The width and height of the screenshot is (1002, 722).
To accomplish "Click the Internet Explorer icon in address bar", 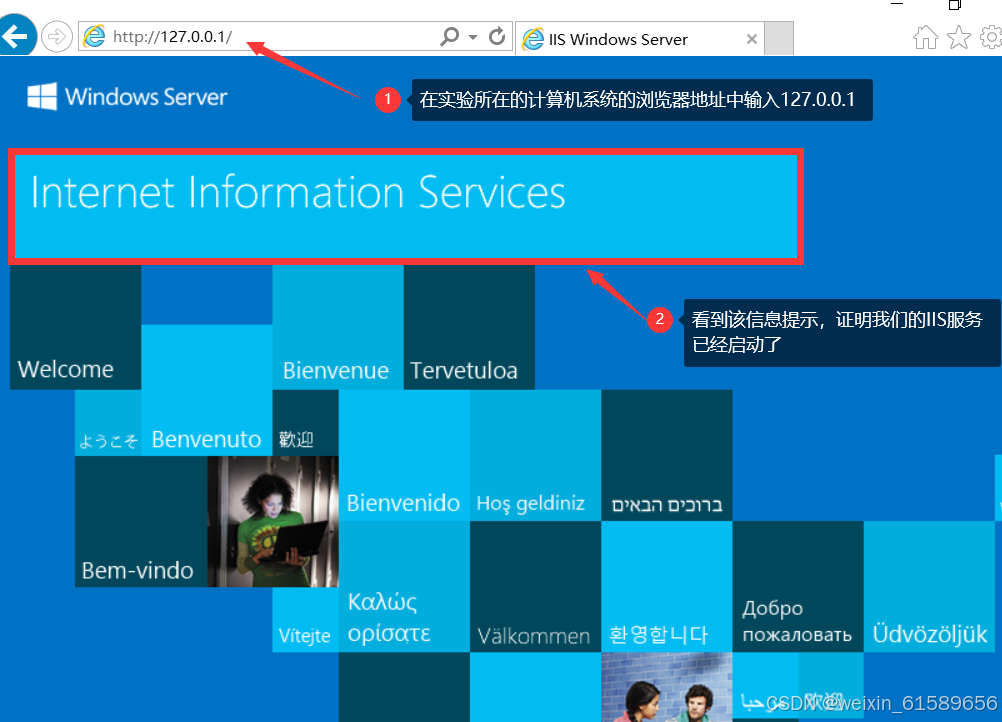I will tap(94, 36).
